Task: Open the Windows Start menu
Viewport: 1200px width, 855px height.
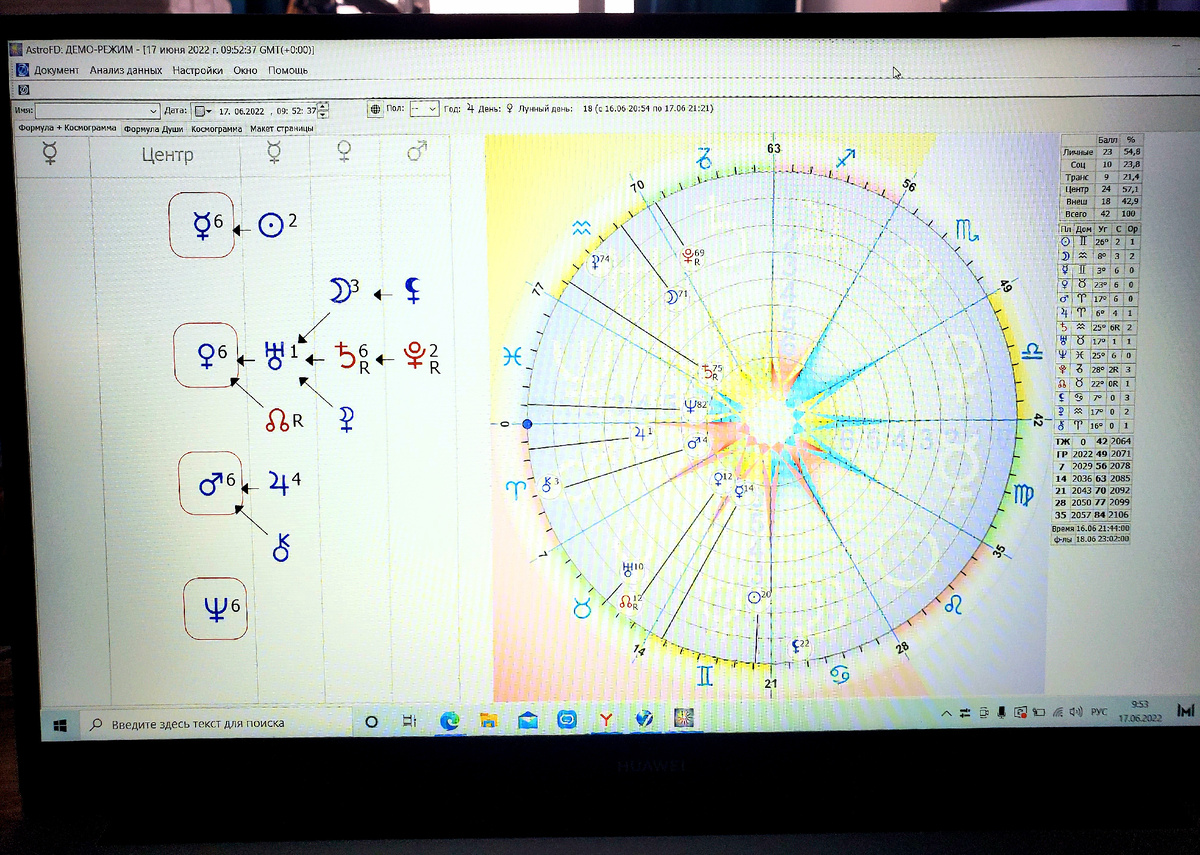Action: click(x=60, y=723)
